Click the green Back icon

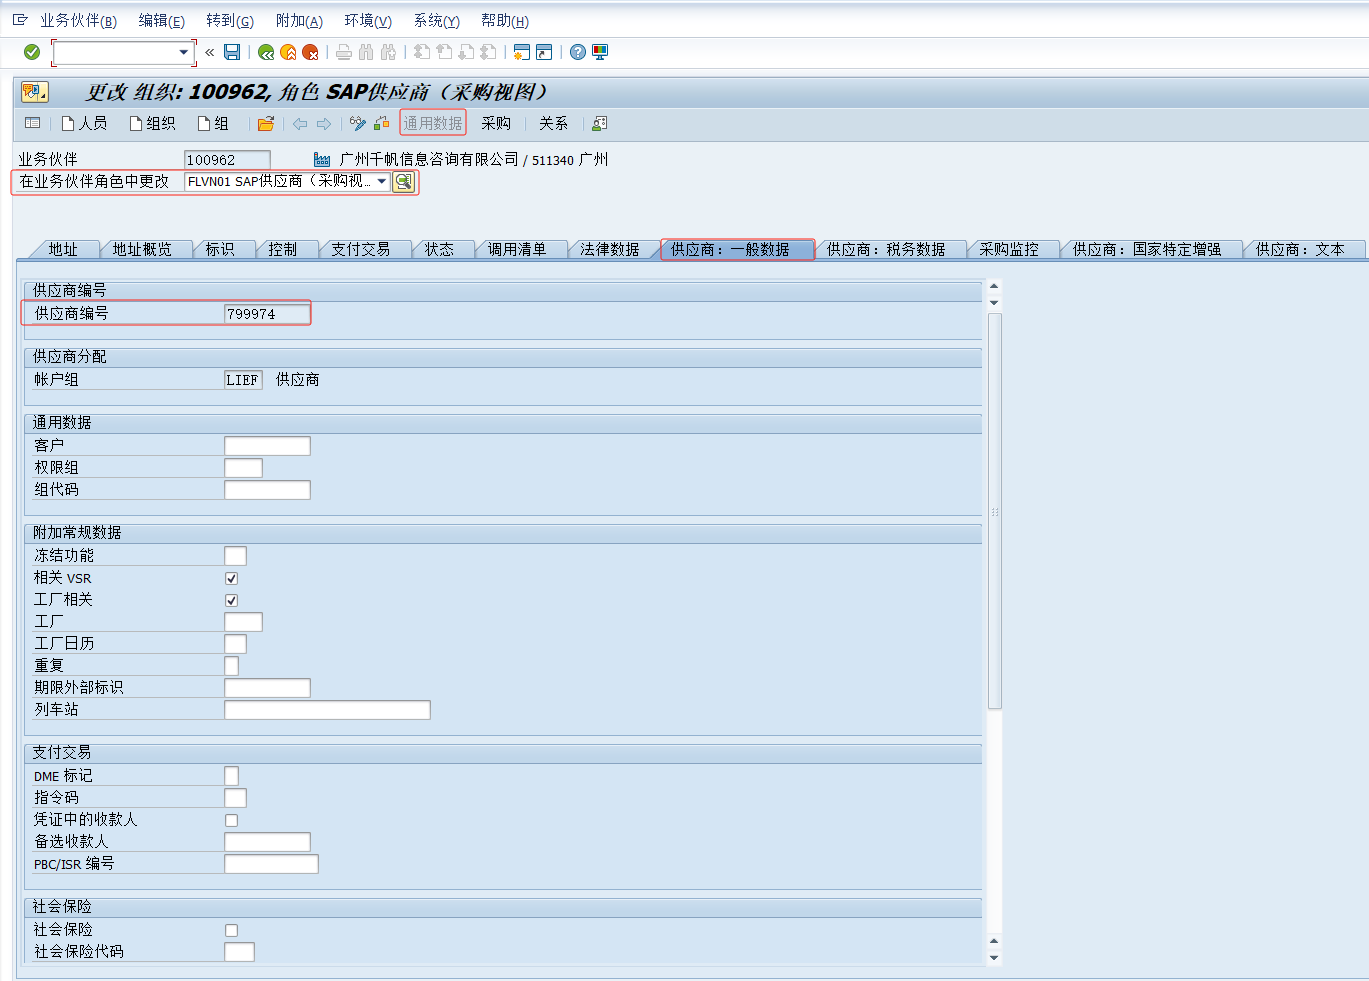click(x=266, y=52)
